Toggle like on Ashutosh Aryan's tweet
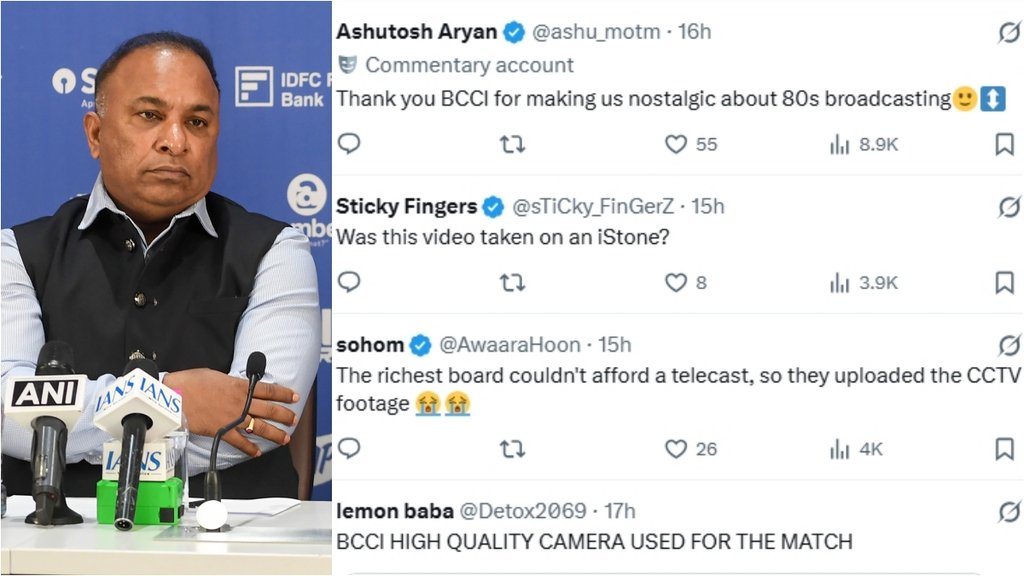This screenshot has width=1024, height=576. click(676, 144)
